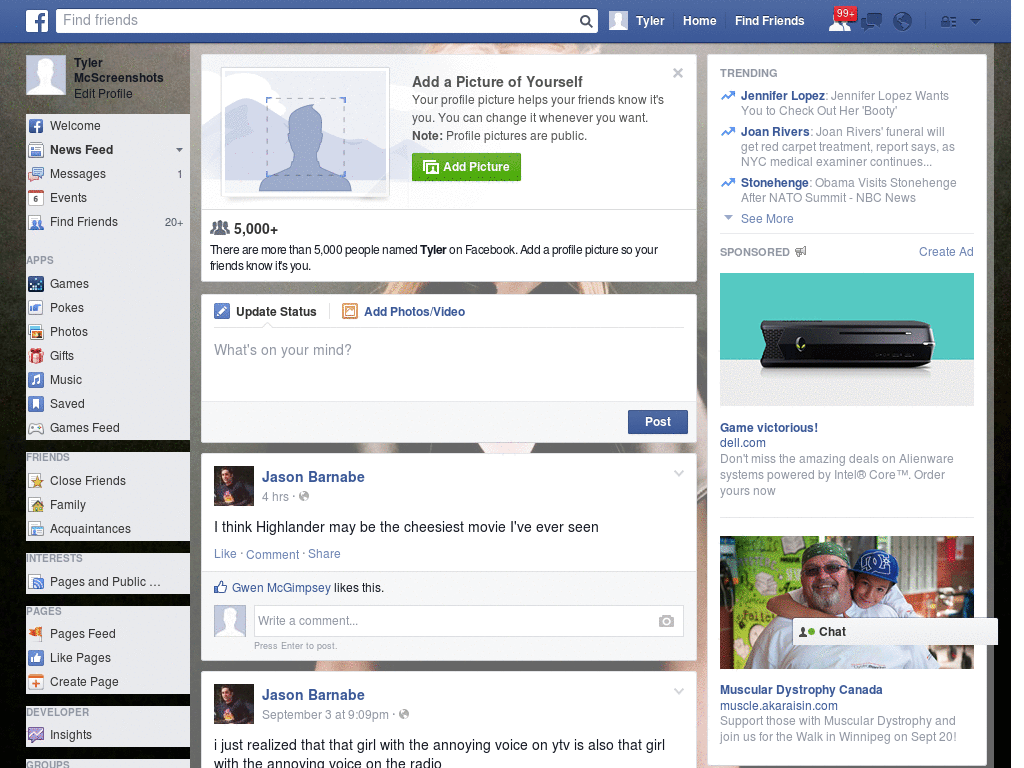Viewport: 1024px width, 768px height.
Task: Click the dell.com ad link
Action: [x=743, y=443]
